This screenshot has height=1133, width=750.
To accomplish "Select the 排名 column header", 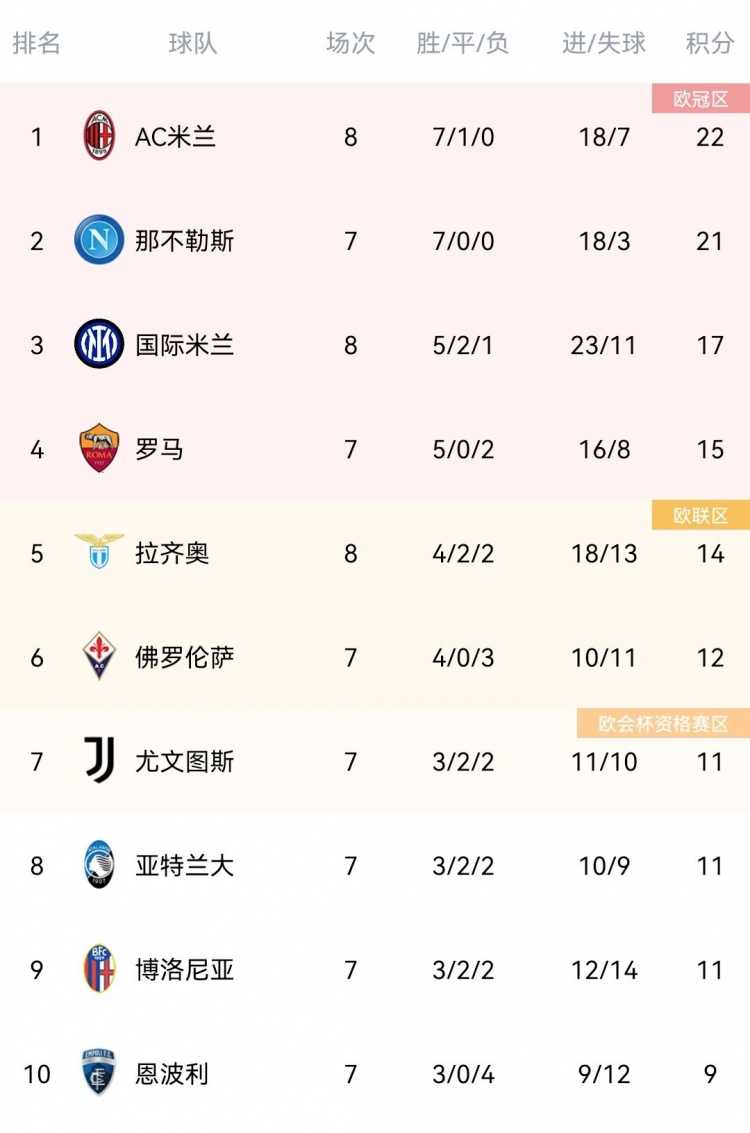I will 36,43.
